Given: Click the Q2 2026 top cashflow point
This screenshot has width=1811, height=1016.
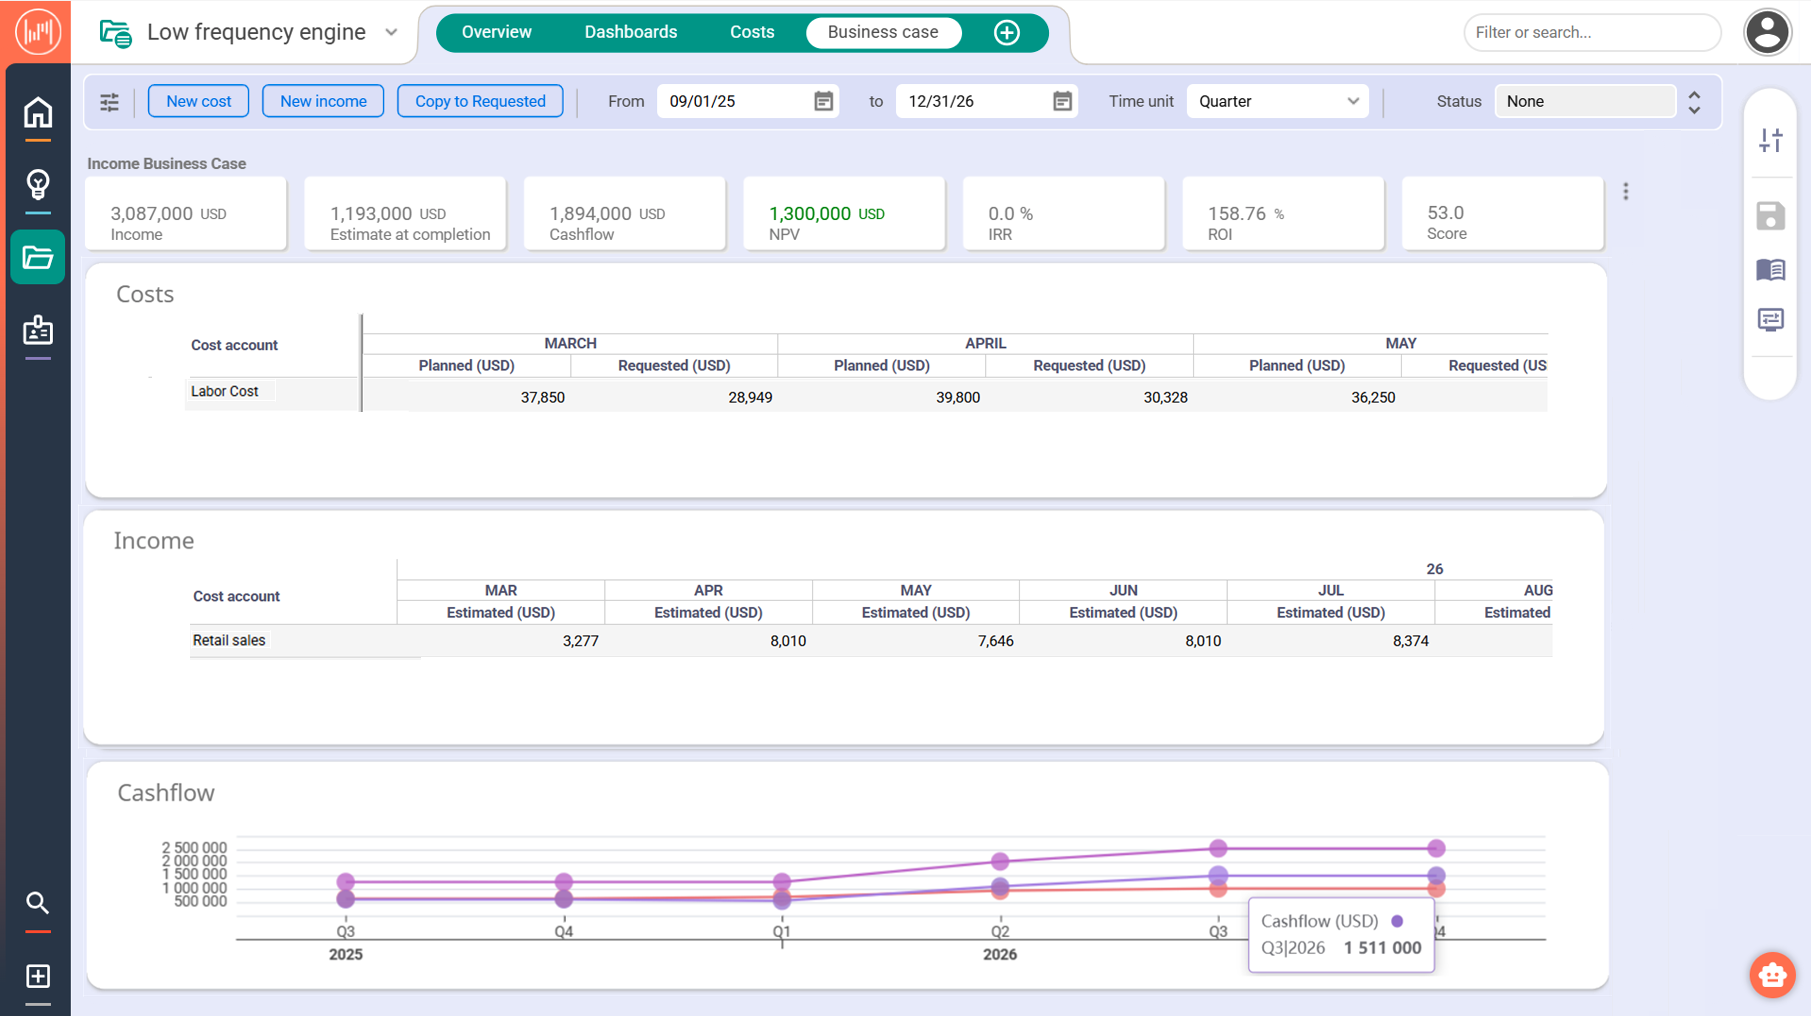Looking at the screenshot, I should pos(1000,861).
